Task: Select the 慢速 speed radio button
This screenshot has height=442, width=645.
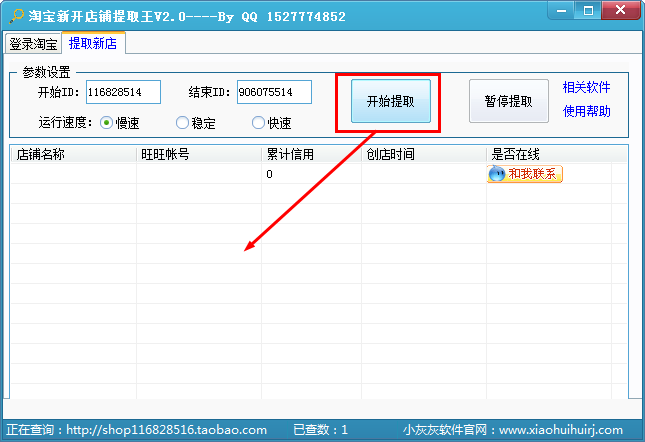Action: click(x=106, y=123)
